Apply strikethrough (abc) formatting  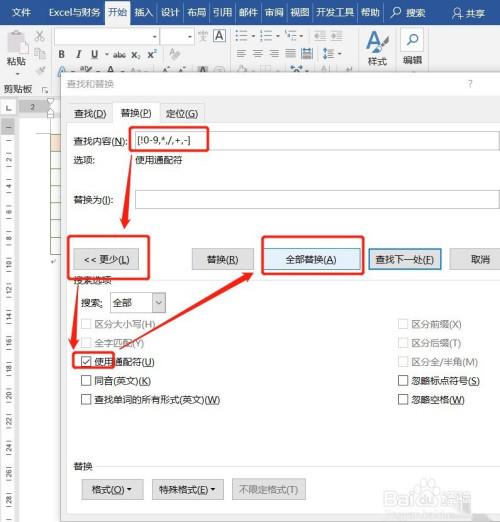(x=119, y=55)
